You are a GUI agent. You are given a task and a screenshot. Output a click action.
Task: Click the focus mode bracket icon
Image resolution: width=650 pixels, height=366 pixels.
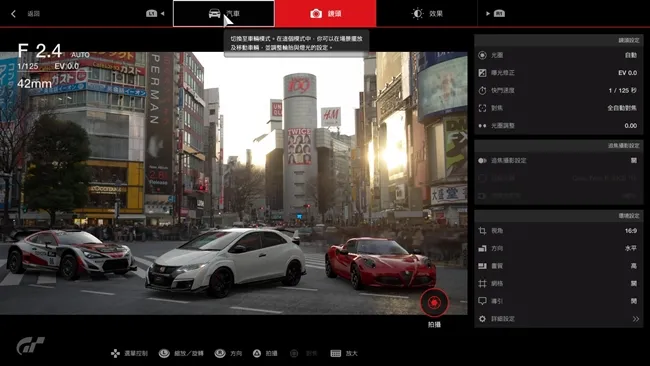pyautogui.click(x=482, y=108)
